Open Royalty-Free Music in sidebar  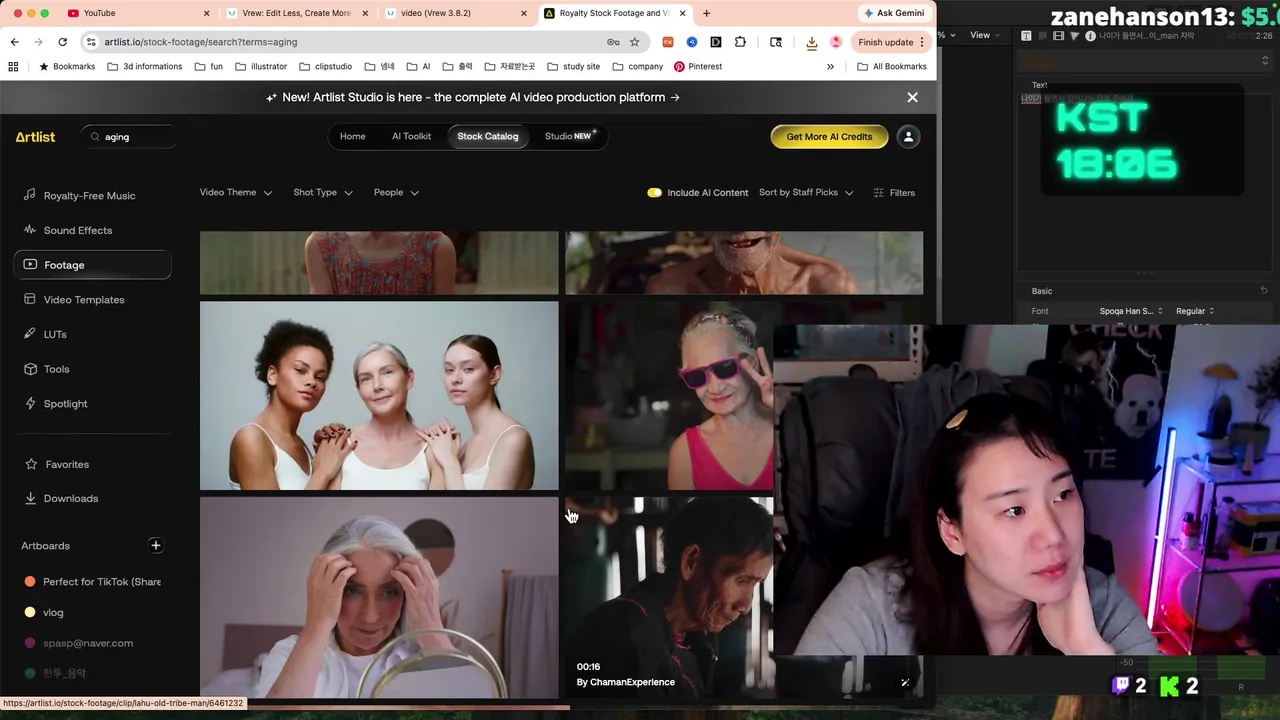tap(89, 196)
